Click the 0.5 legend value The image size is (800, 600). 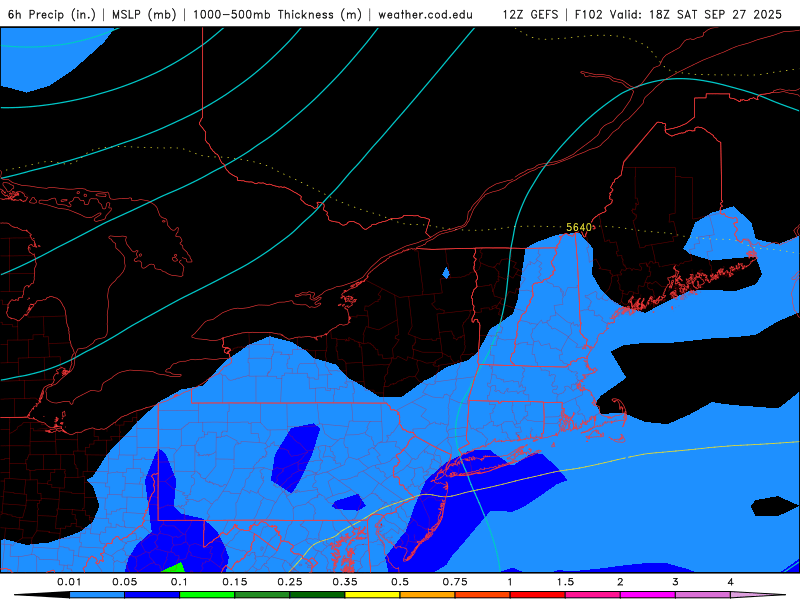pyautogui.click(x=400, y=582)
